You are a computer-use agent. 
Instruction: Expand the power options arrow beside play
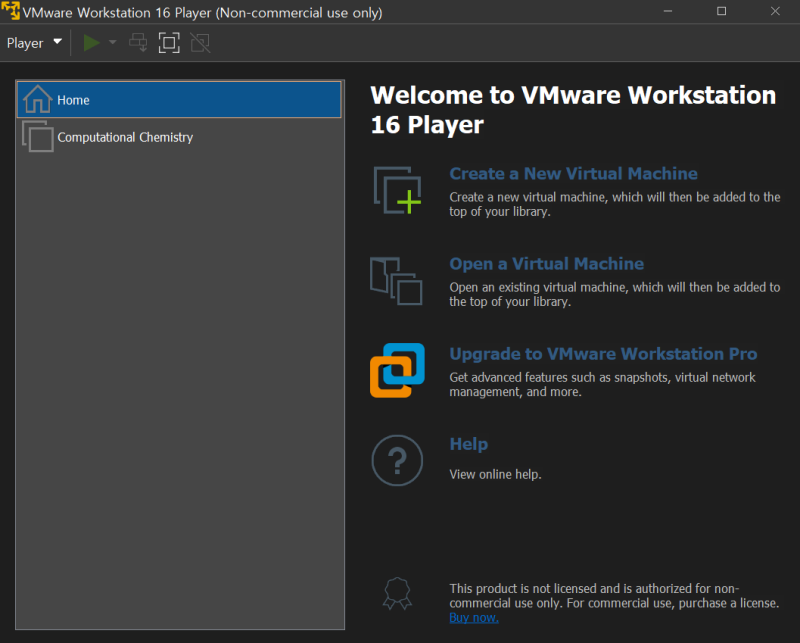pyautogui.click(x=113, y=43)
